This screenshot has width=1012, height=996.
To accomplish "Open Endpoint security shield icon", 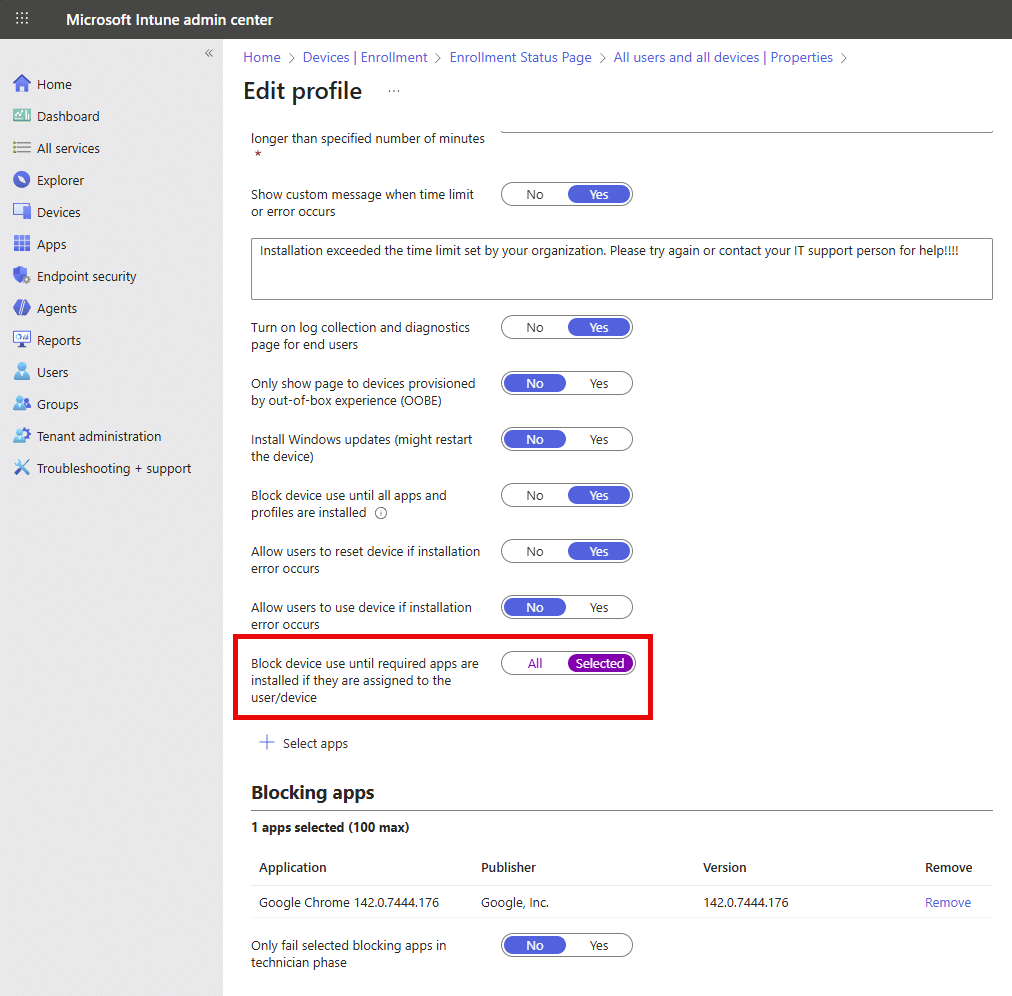I will (x=22, y=276).
